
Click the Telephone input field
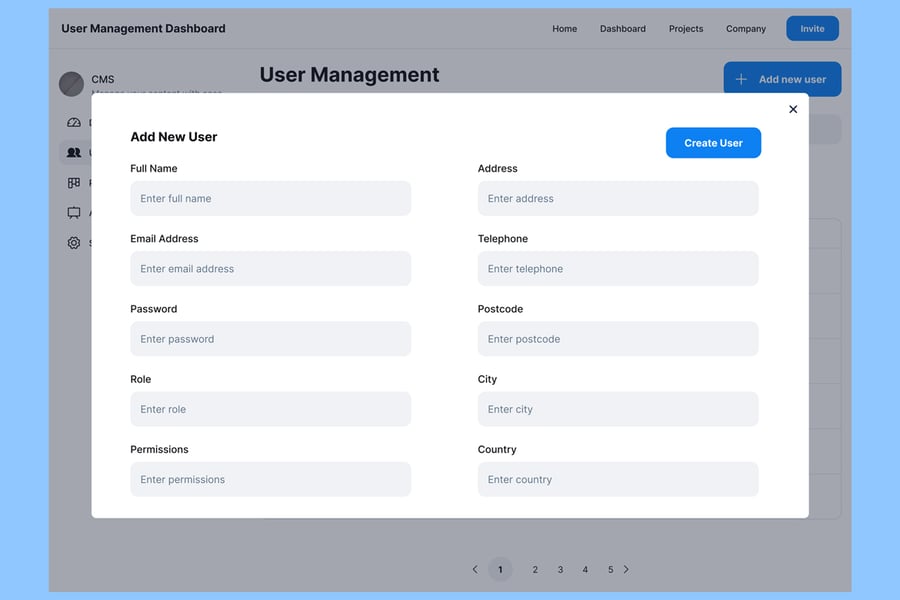click(x=618, y=268)
